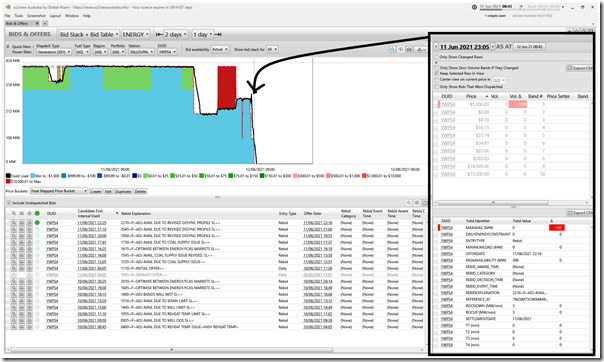Click the Min to -$1,000 light blue legend swatch
Image resolution: width=604 pixels, height=362 pixels.
coord(33,176)
